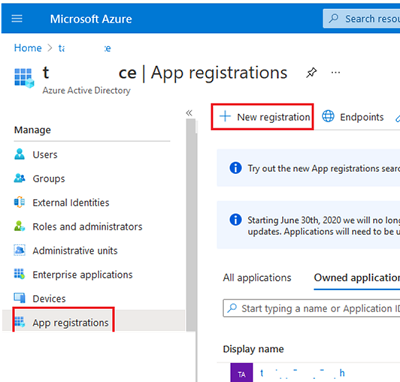
Task: Switch to Owned applications tab
Action: pos(357,278)
